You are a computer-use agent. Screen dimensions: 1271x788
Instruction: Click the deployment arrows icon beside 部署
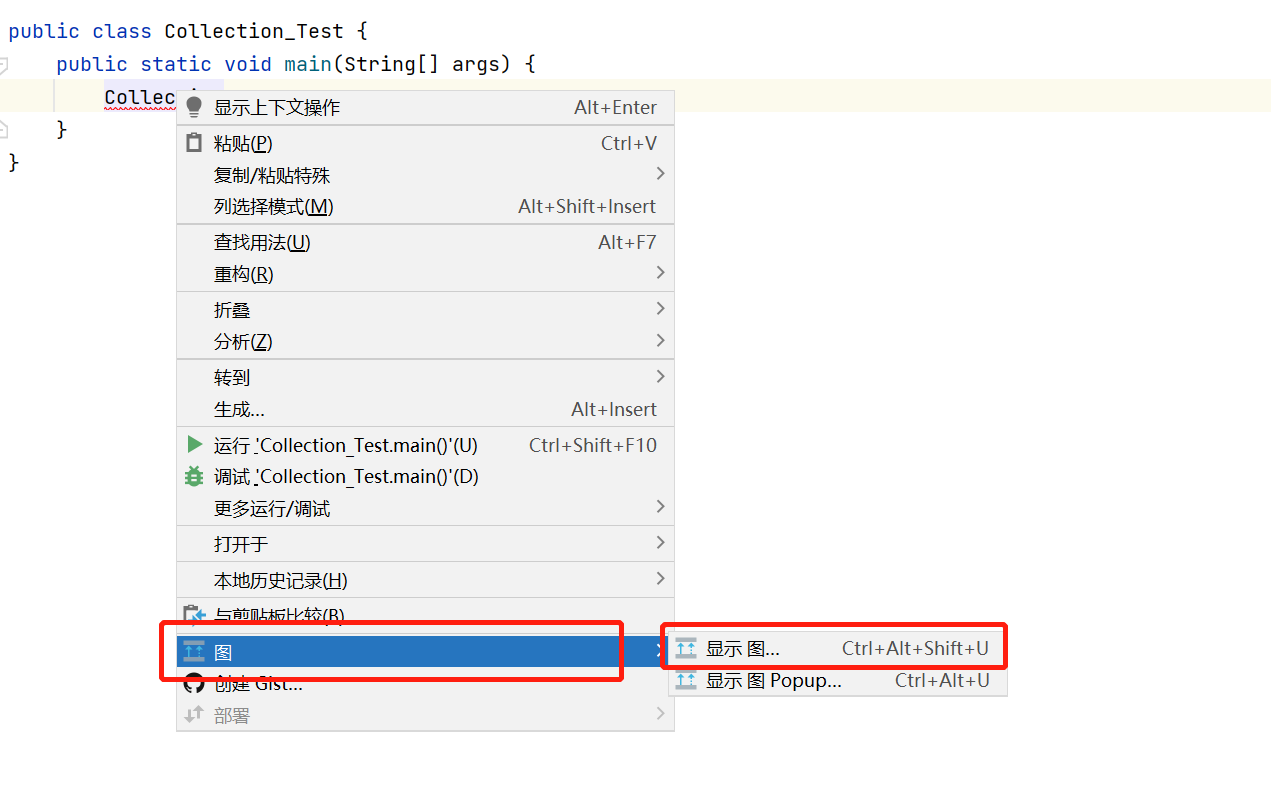click(194, 716)
